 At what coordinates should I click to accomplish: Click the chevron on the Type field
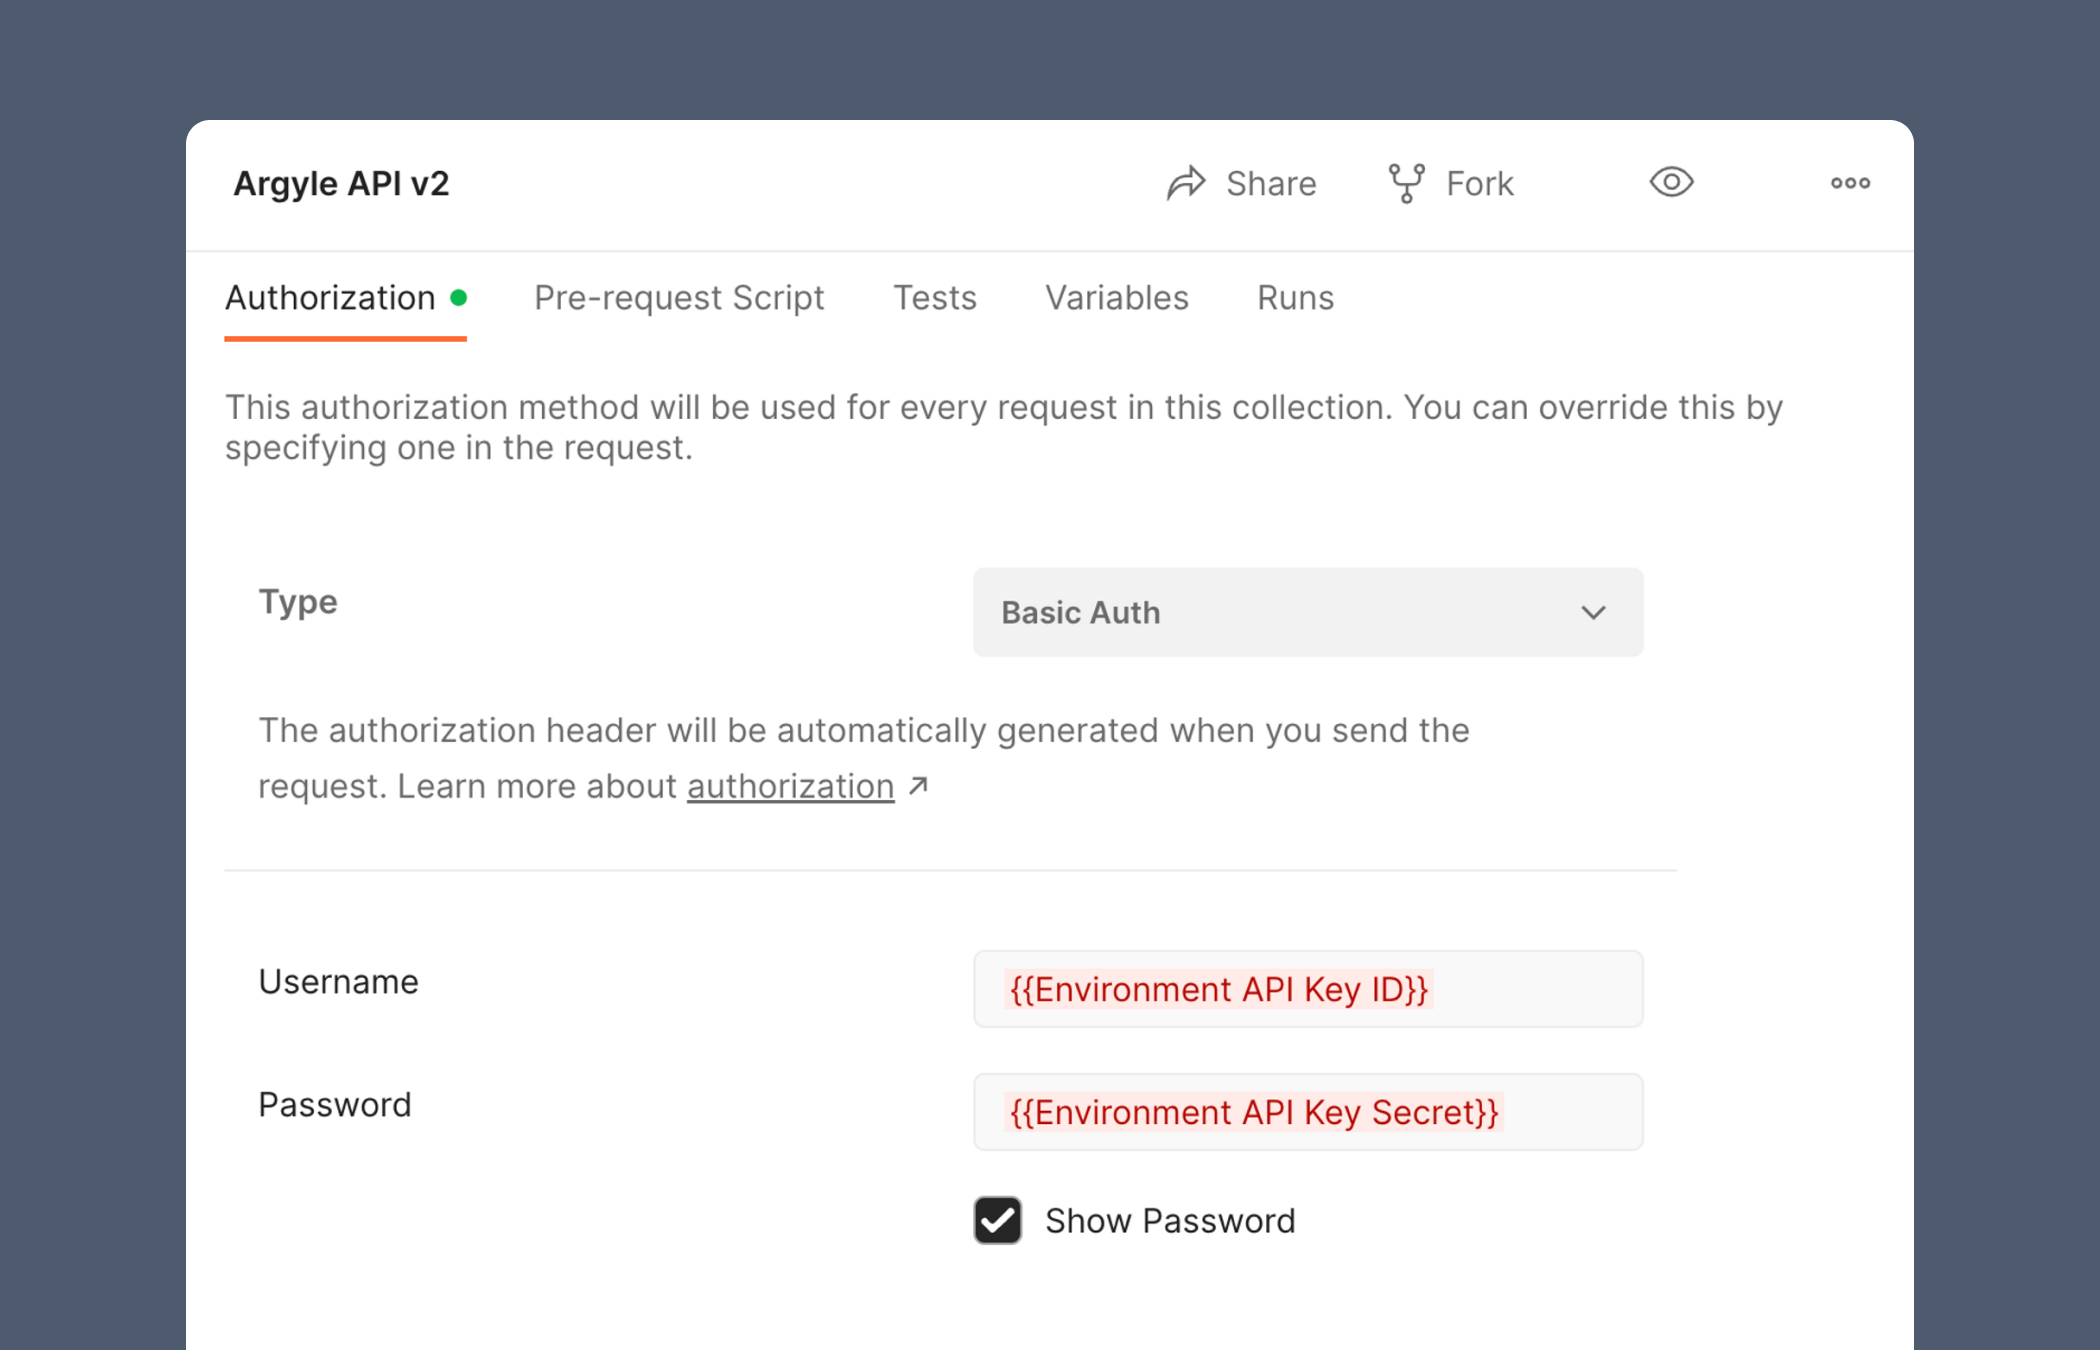(1594, 612)
